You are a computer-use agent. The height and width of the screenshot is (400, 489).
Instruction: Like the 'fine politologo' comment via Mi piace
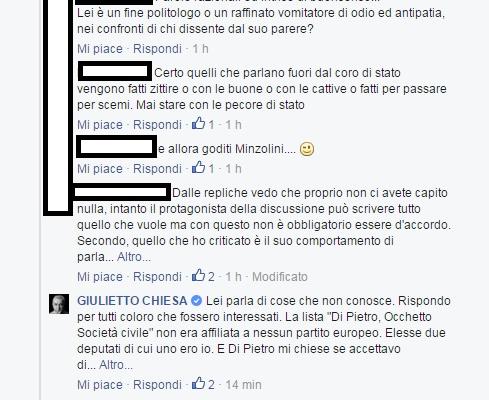100,49
